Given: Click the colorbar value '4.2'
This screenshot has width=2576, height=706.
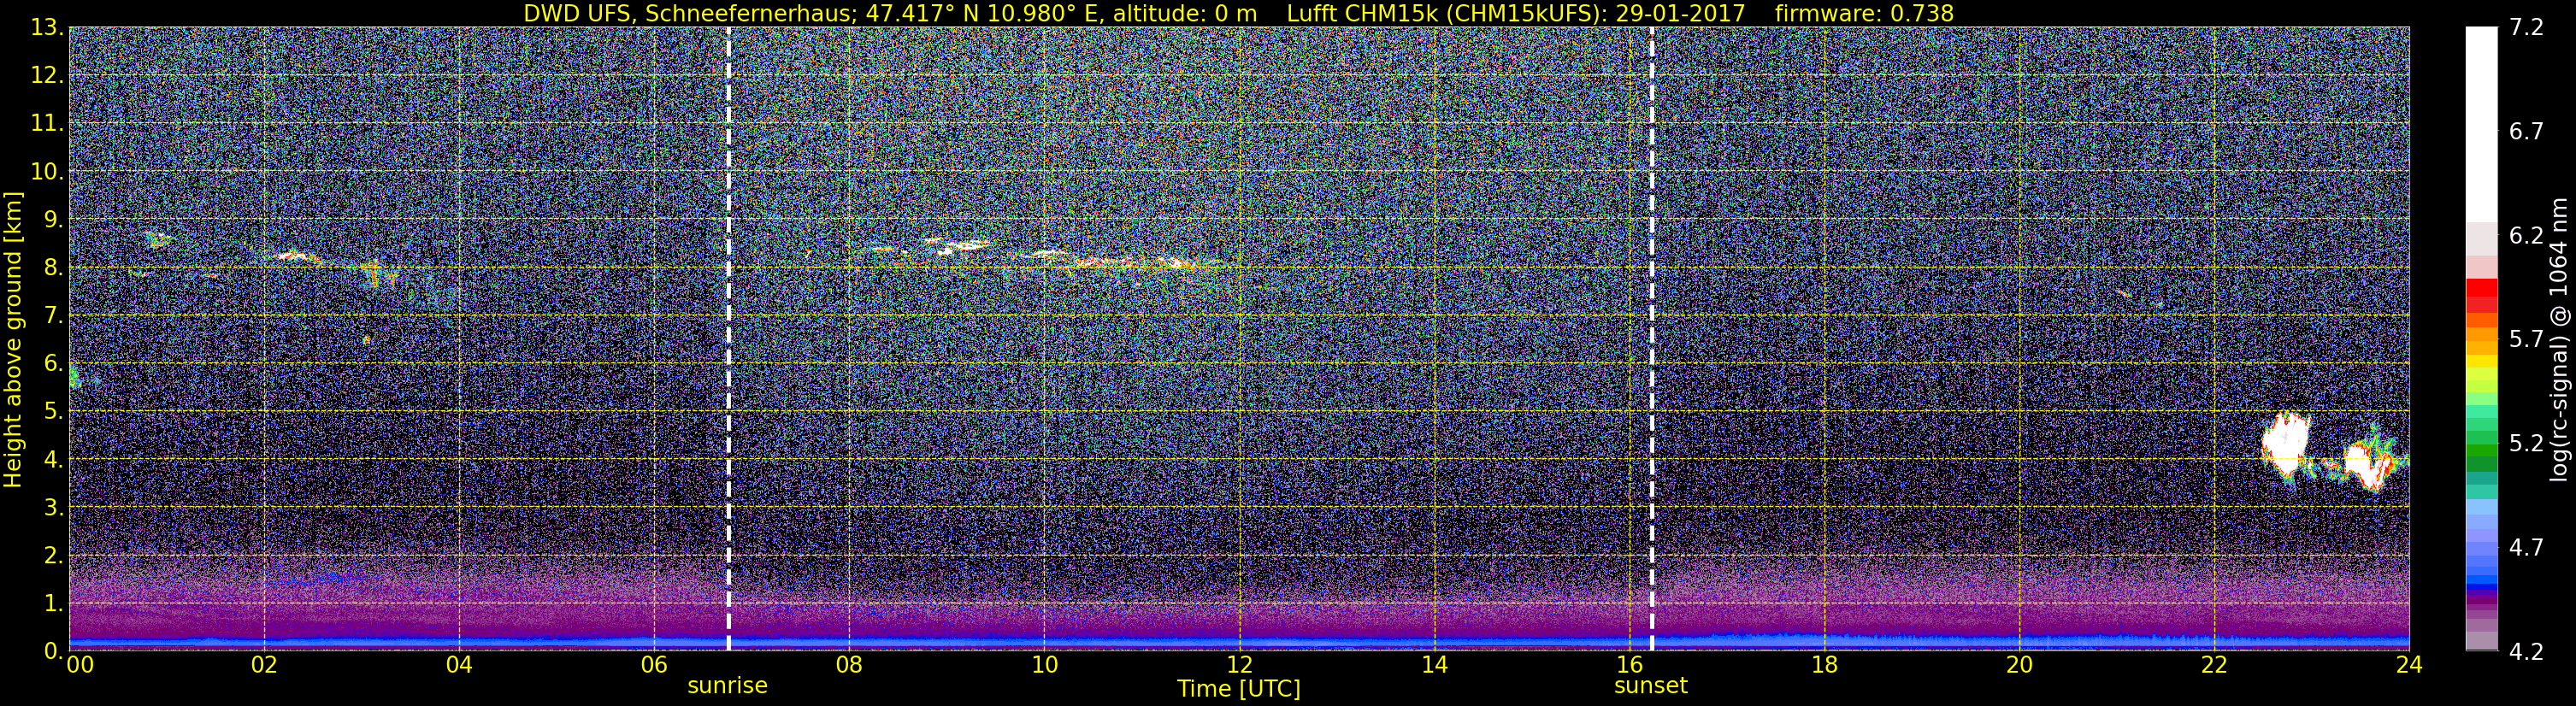Looking at the screenshot, I should pyautogui.click(x=2526, y=652).
